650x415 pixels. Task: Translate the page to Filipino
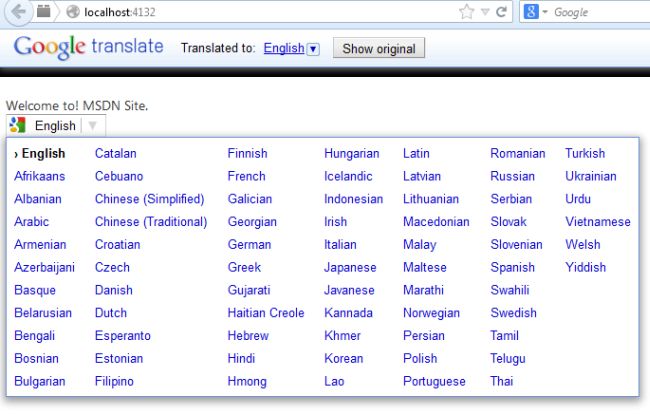[x=114, y=381]
